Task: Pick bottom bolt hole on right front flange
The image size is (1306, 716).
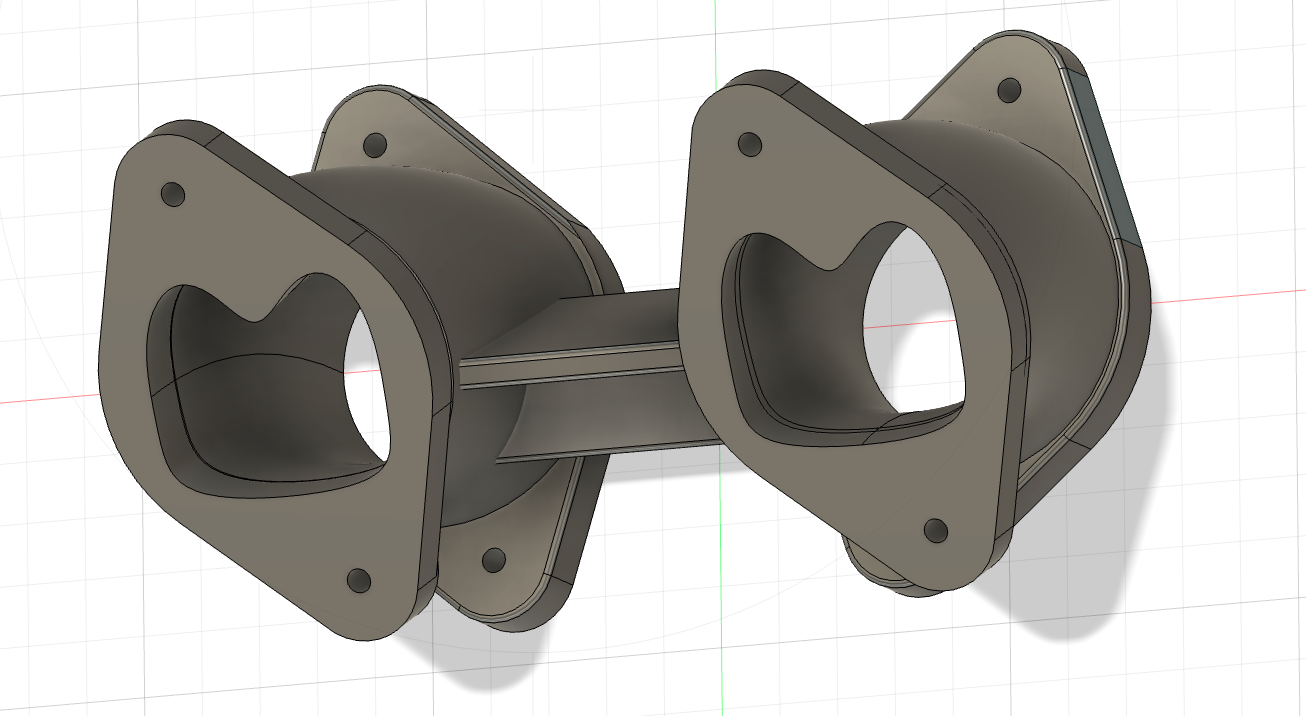Action: pyautogui.click(x=936, y=530)
